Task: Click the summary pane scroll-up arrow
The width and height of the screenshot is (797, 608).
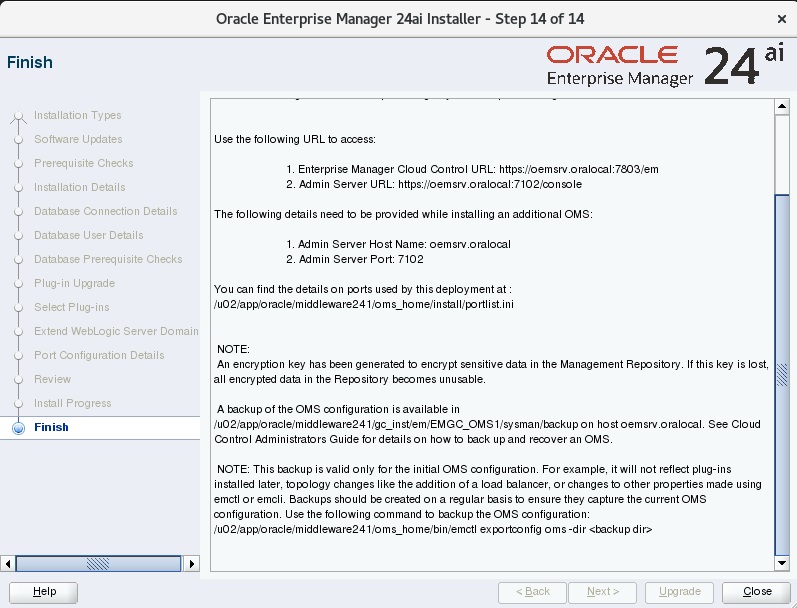Action: tap(782, 106)
